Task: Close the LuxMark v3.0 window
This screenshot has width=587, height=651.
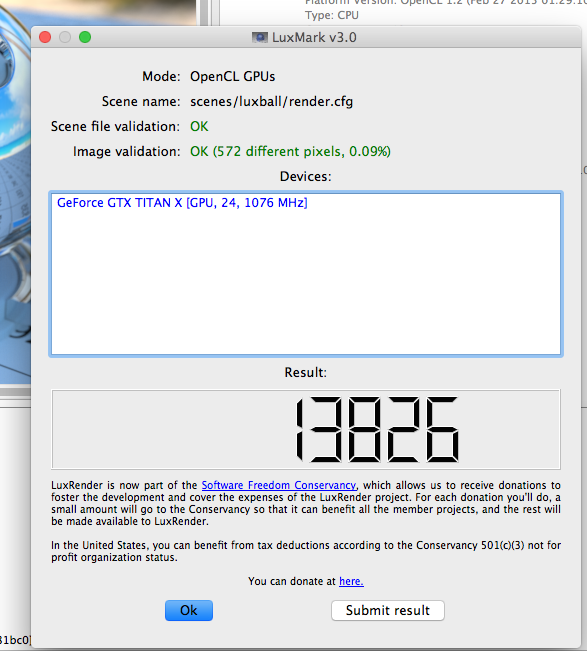Action: [45, 37]
